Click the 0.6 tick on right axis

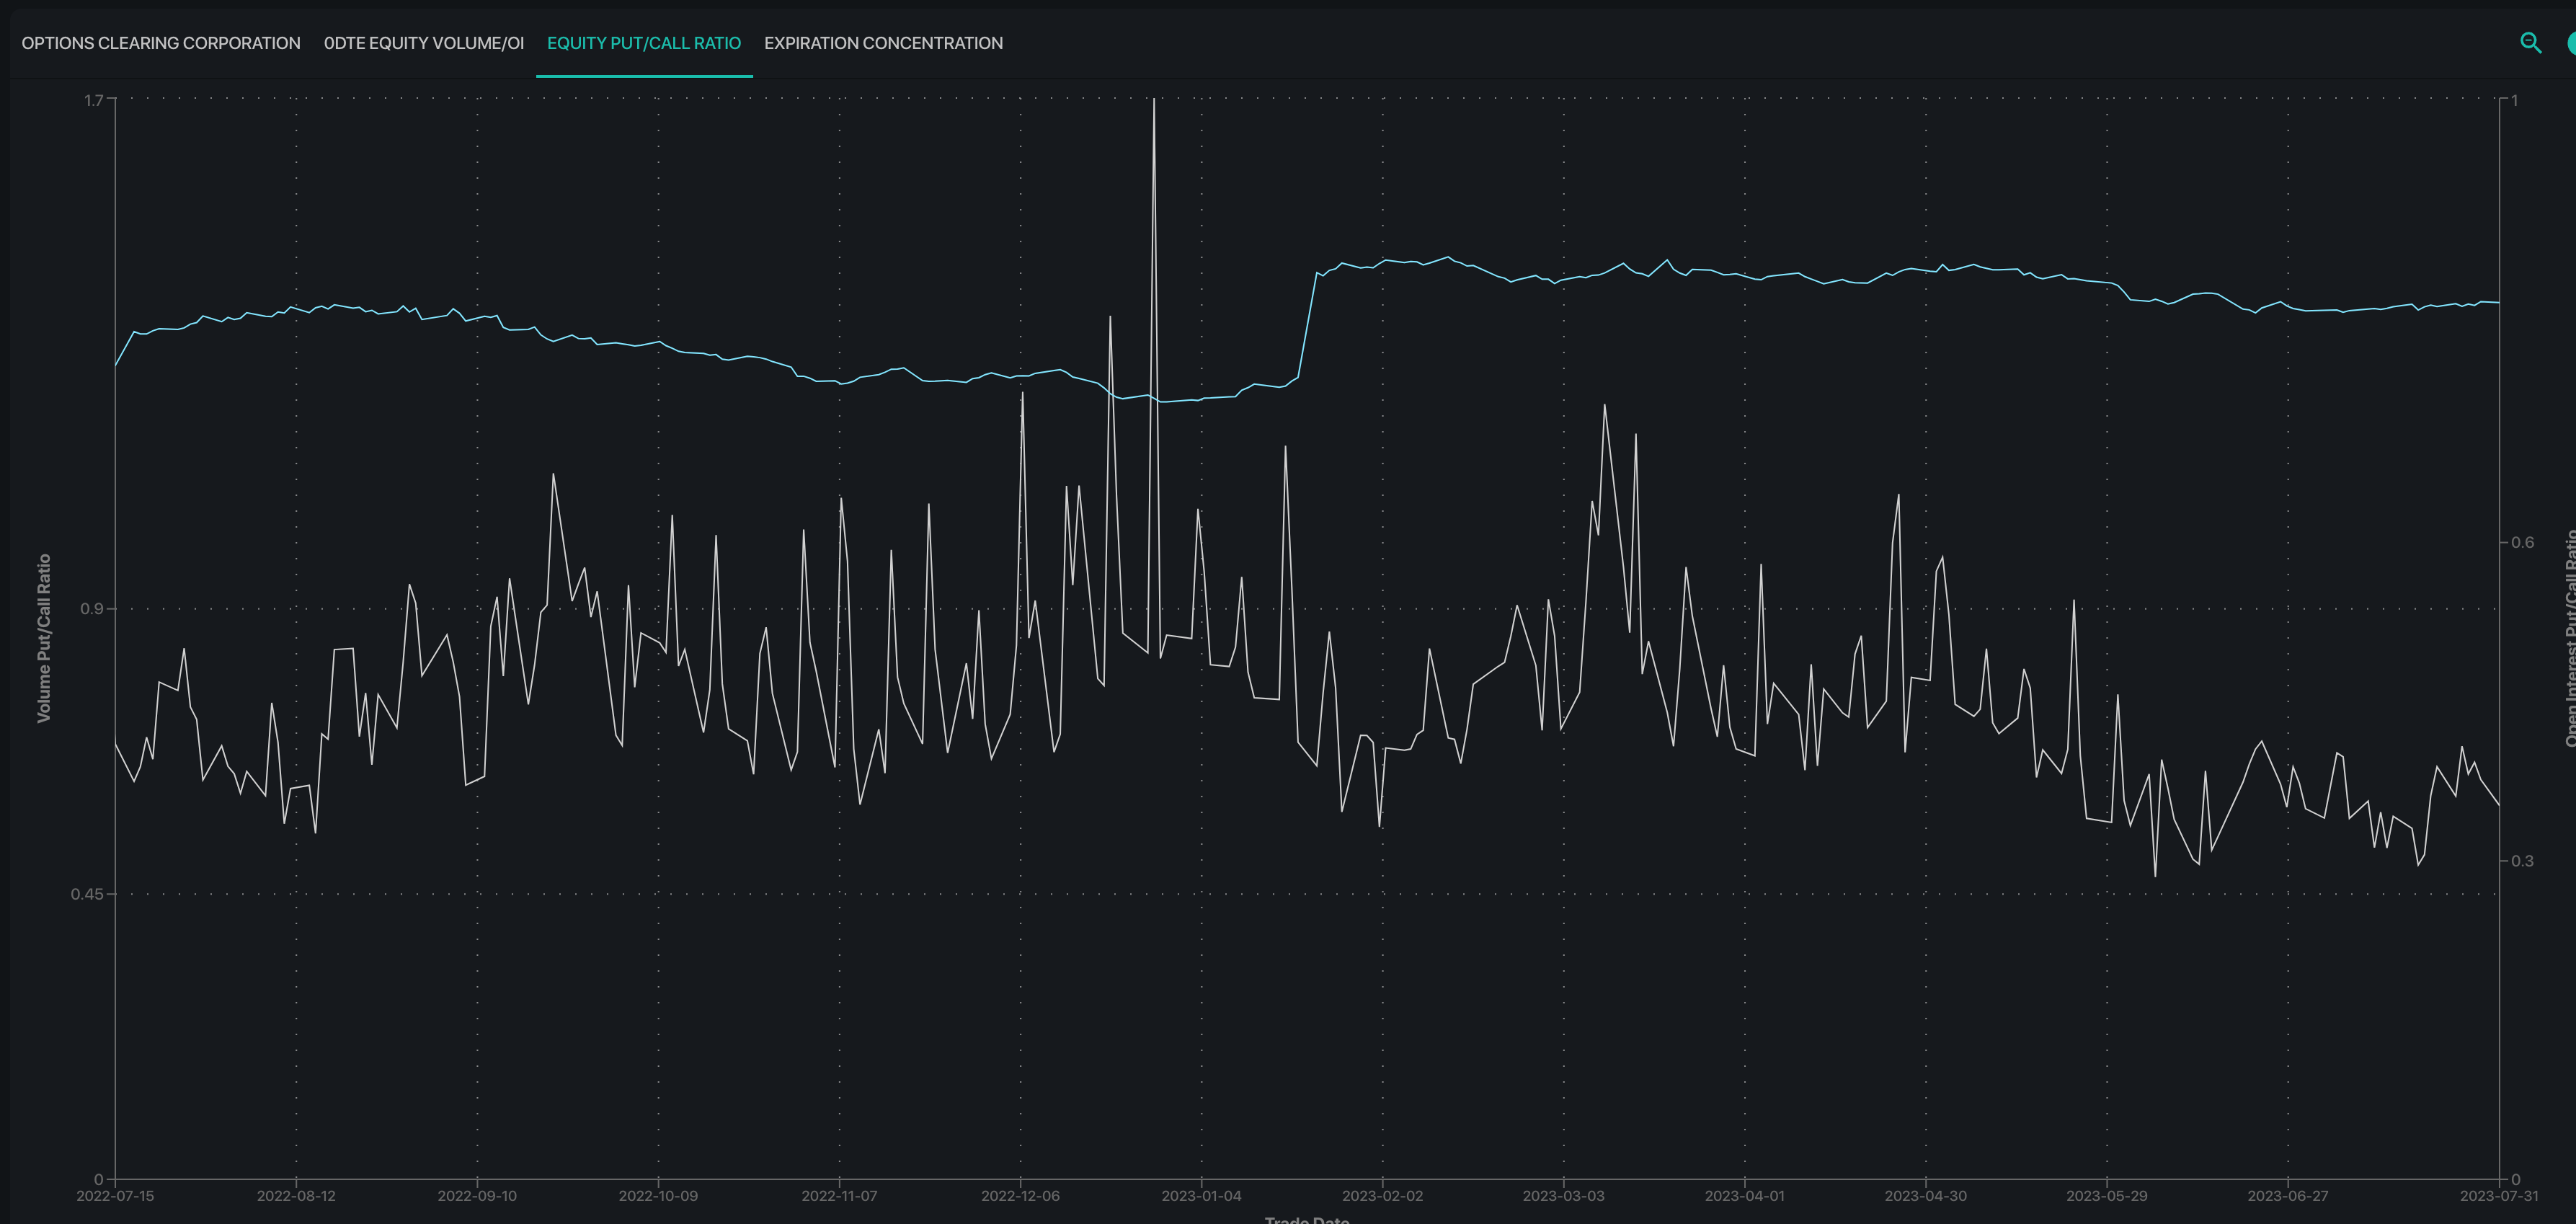(2522, 542)
